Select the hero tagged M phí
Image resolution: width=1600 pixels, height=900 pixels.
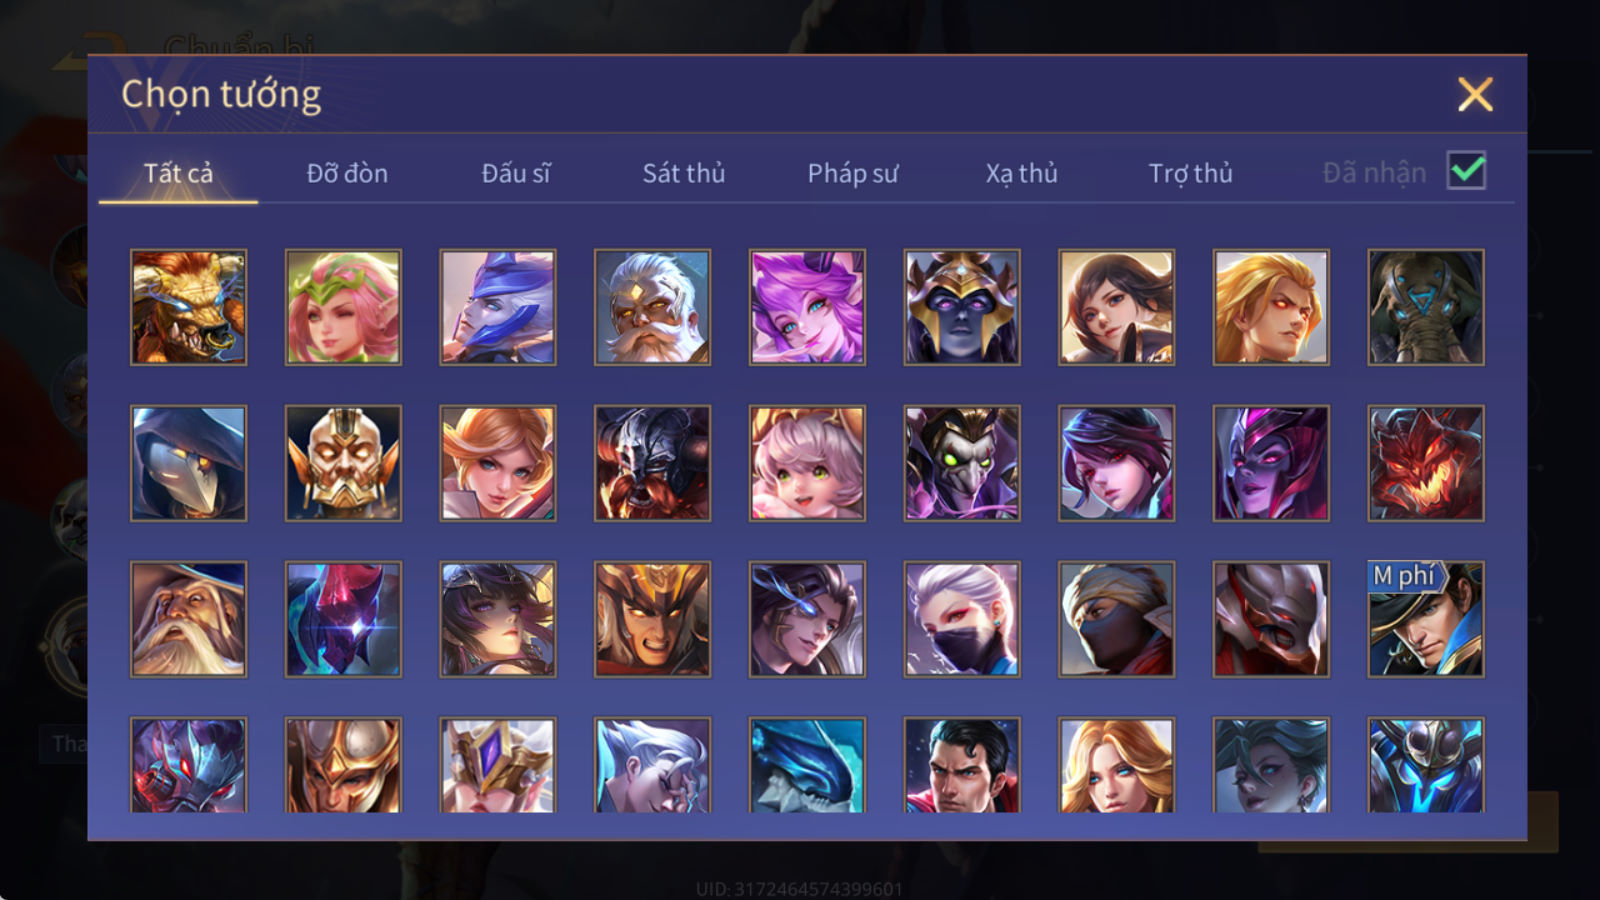1426,619
